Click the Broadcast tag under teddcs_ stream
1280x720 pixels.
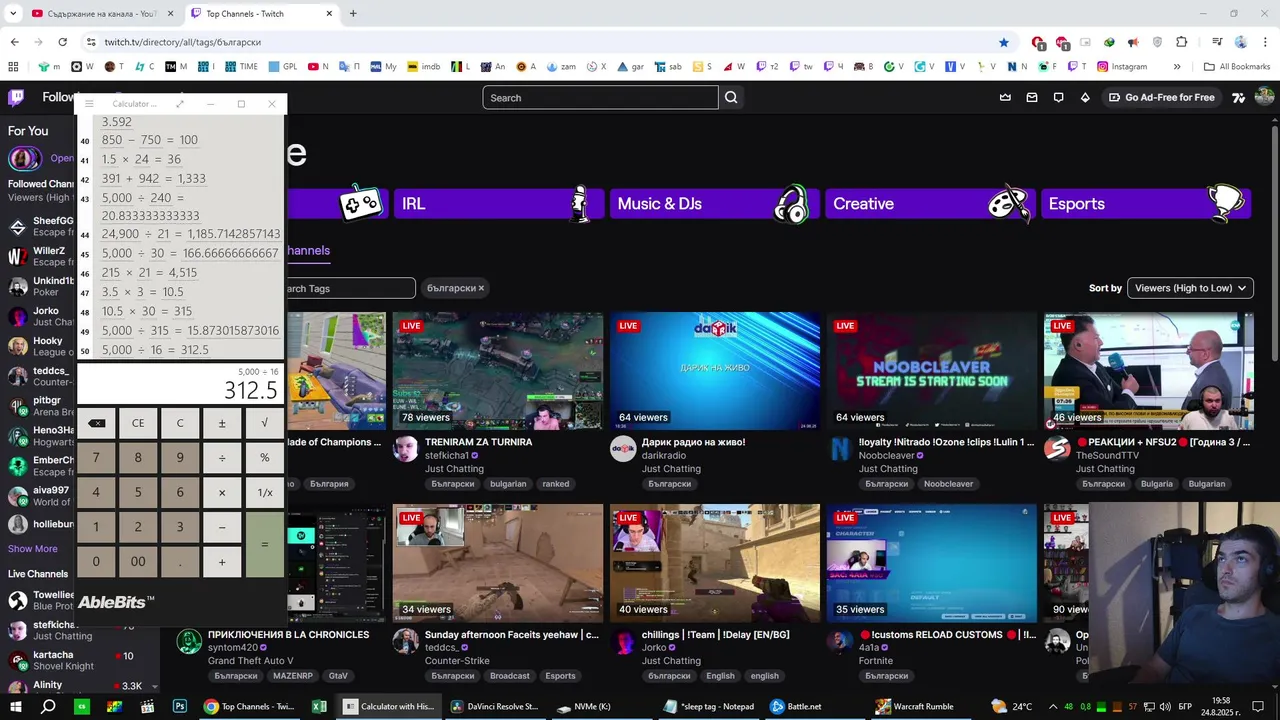click(510, 676)
